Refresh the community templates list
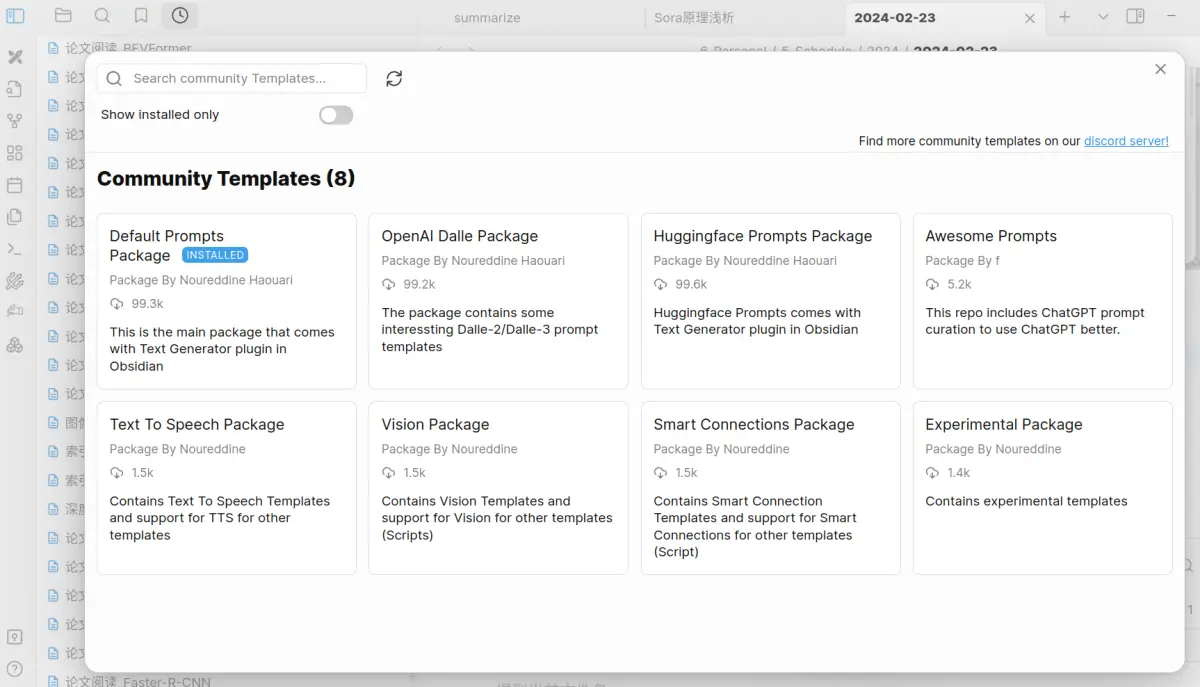 click(x=394, y=79)
